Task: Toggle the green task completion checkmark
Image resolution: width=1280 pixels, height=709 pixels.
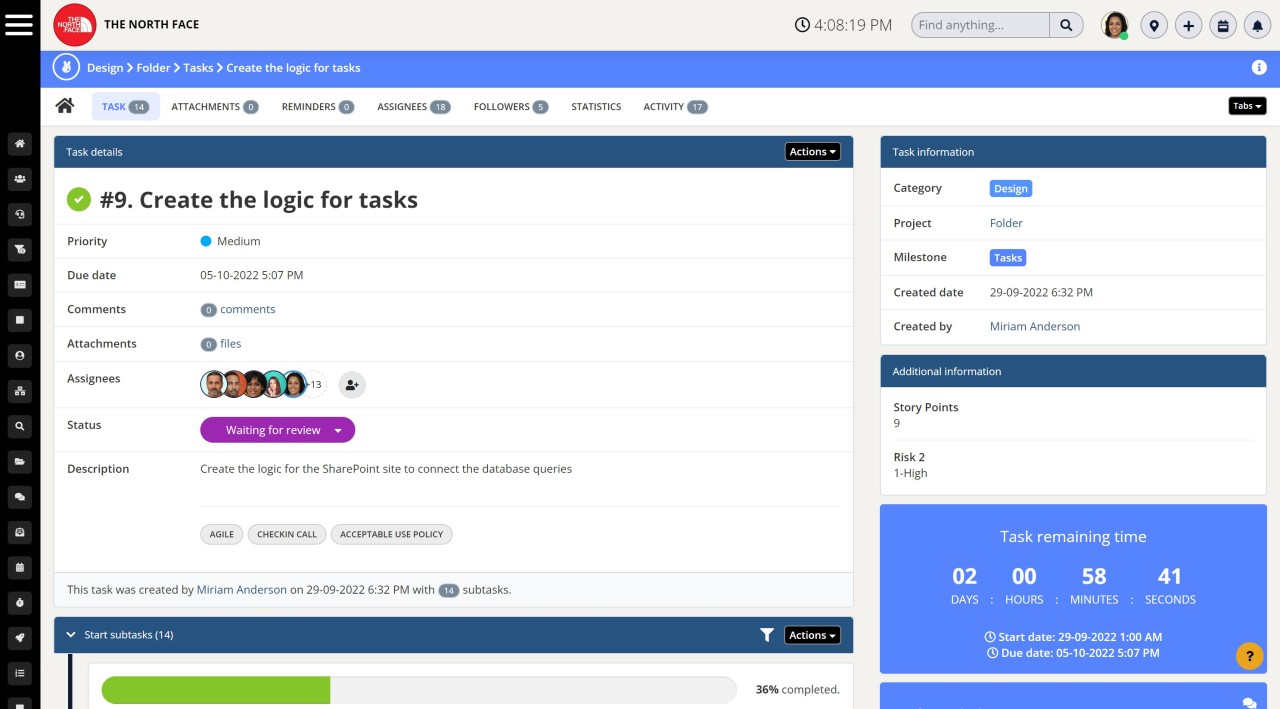Action: (79, 198)
